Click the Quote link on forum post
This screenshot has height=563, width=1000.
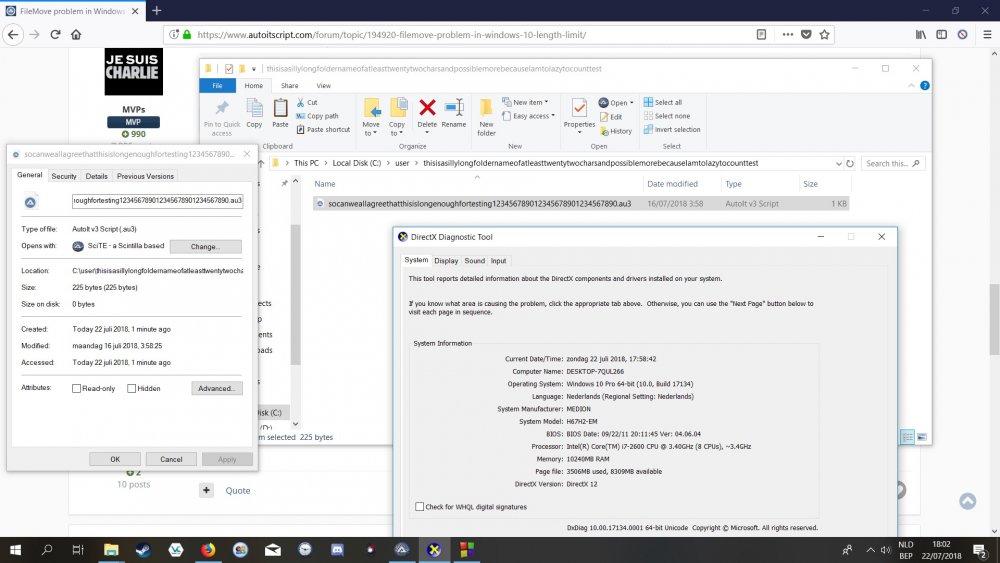(238, 491)
